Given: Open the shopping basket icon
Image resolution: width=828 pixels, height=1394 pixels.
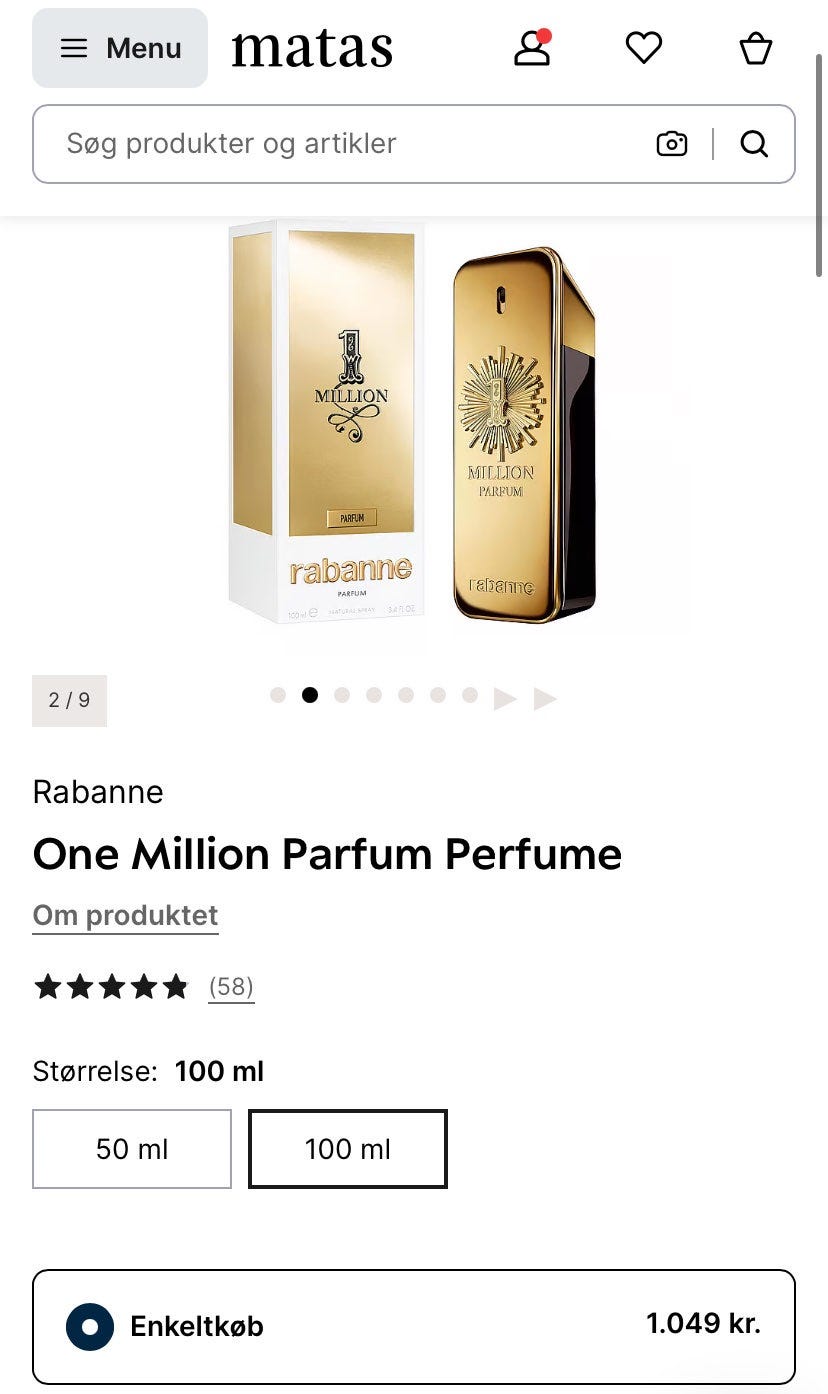Looking at the screenshot, I should pyautogui.click(x=756, y=47).
